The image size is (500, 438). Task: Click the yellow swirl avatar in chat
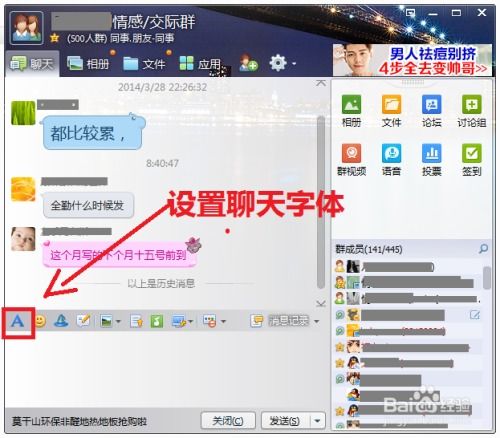tap(23, 189)
